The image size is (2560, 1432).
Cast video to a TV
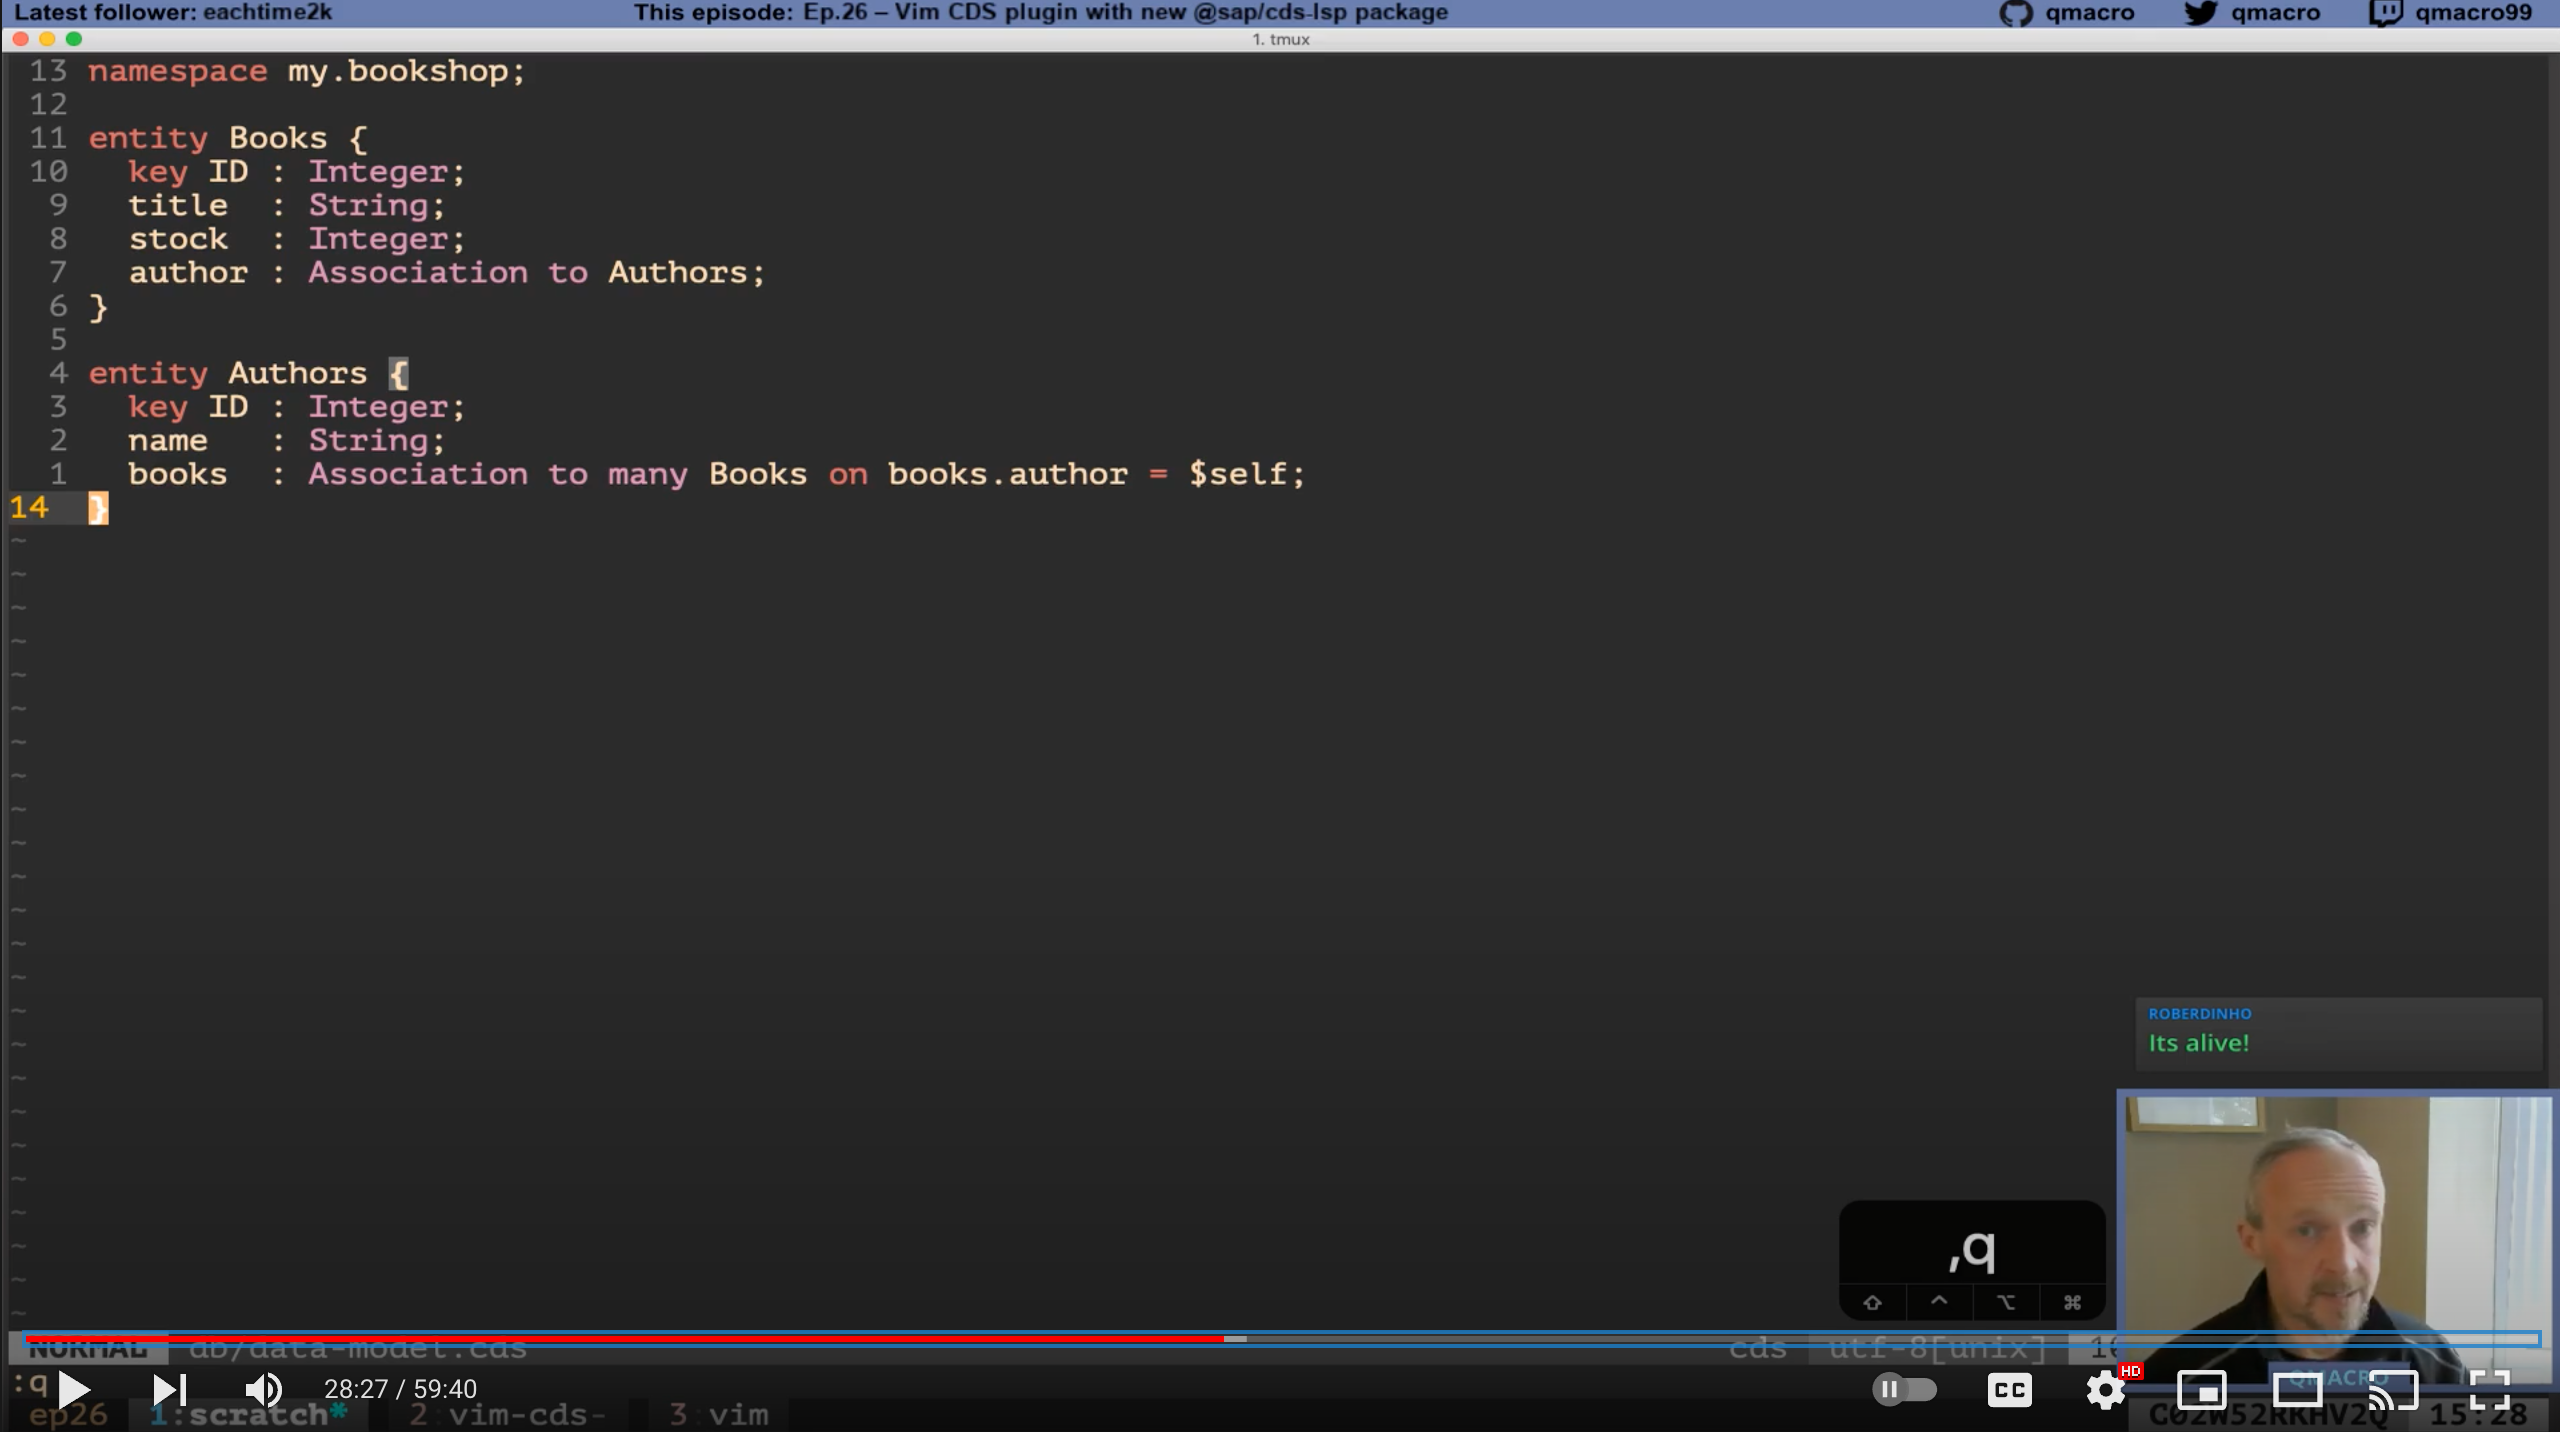pyautogui.click(x=2393, y=1389)
